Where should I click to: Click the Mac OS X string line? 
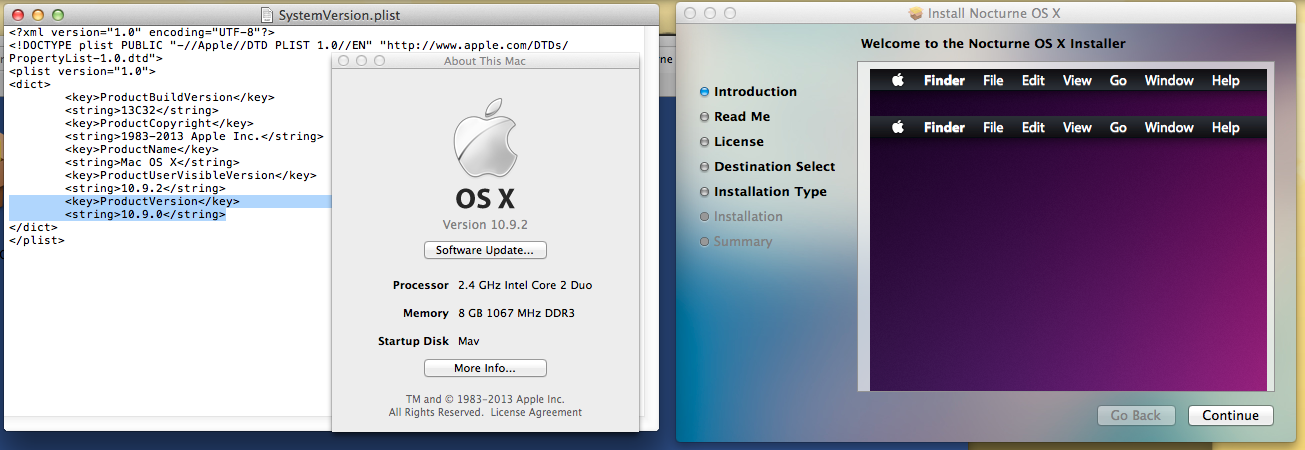(x=152, y=162)
